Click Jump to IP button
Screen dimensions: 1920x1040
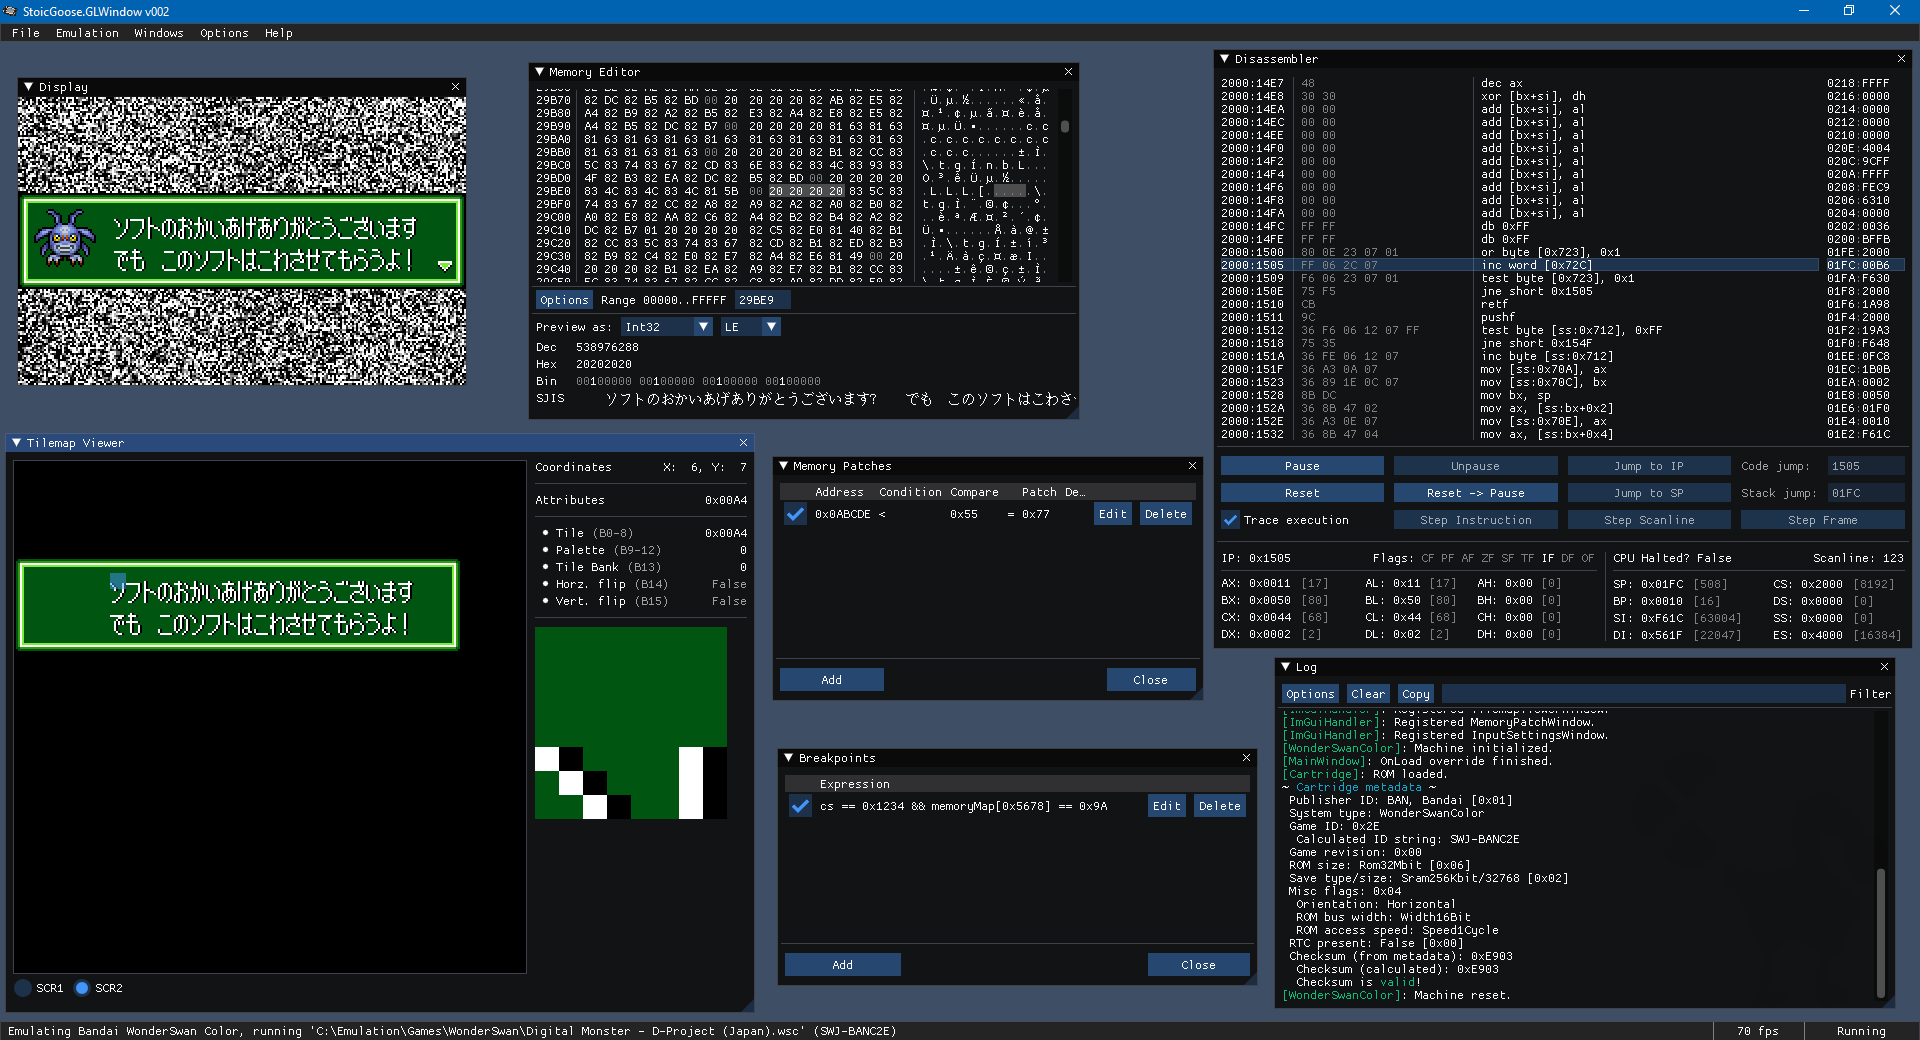coord(1648,466)
